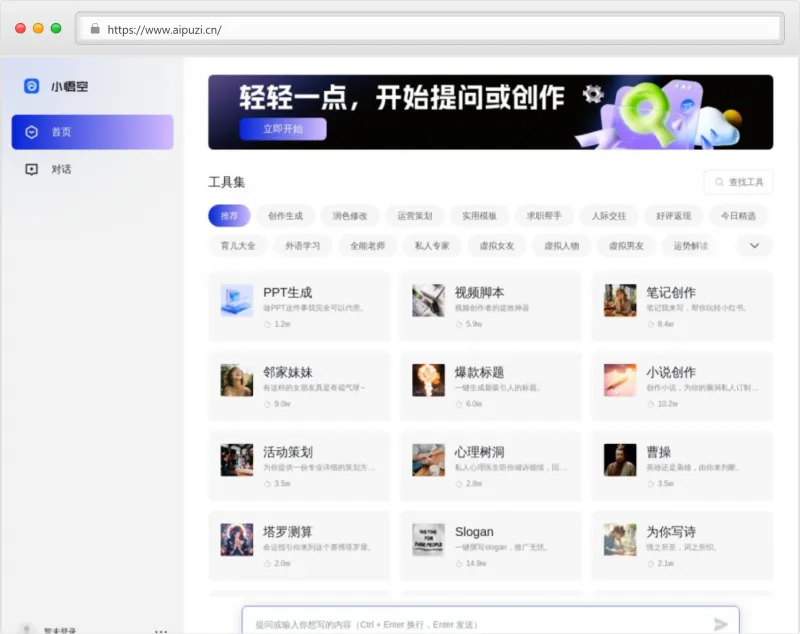Switch to the 创作生成 category
Image resolution: width=800 pixels, height=634 pixels.
[x=285, y=215]
